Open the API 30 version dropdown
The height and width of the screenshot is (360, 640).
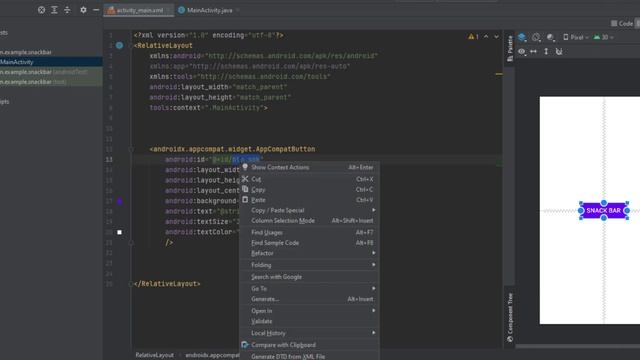click(x=603, y=38)
